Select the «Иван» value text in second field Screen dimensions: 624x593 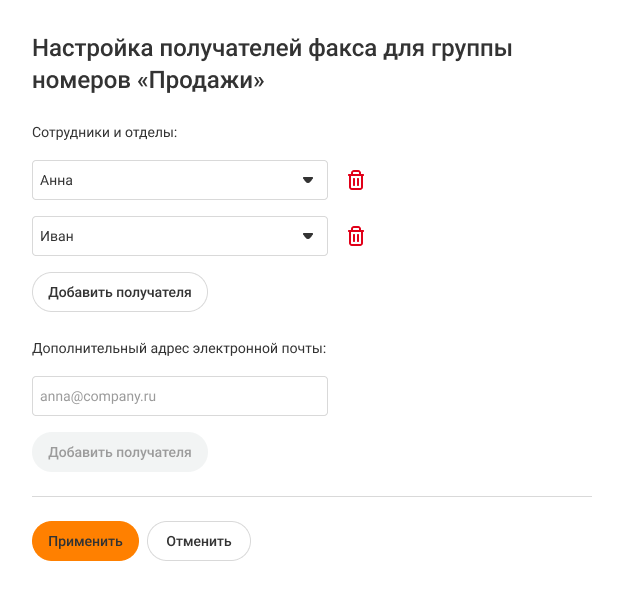pyautogui.click(x=57, y=237)
